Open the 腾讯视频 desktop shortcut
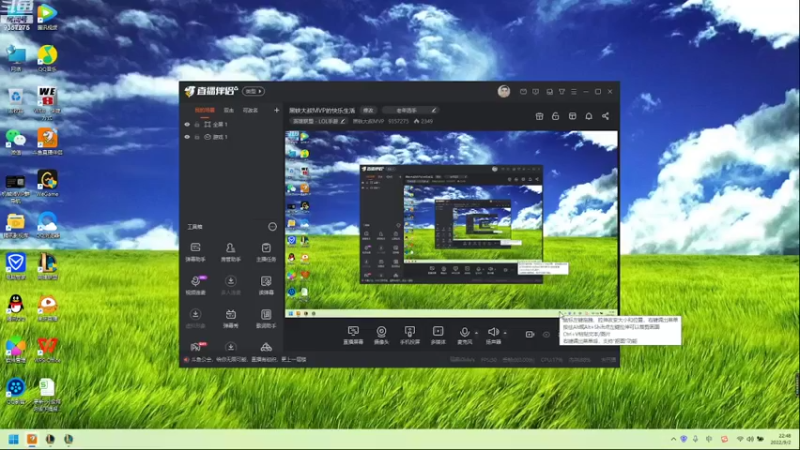This screenshot has height=450, width=800. [47, 16]
